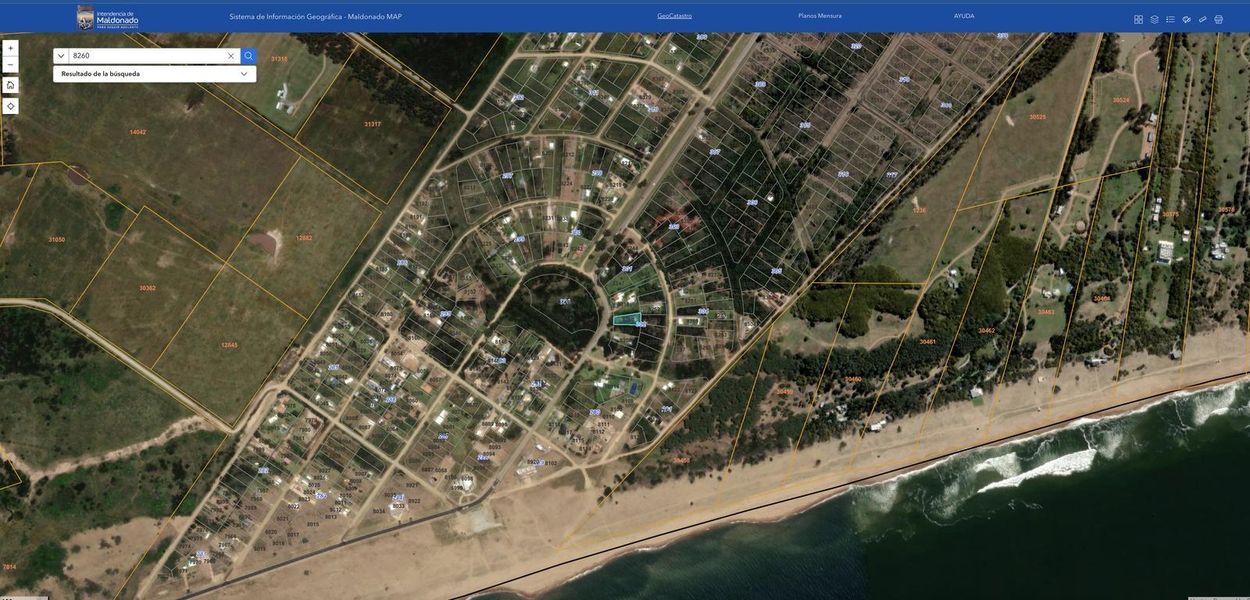
Task: Open the search source dropdown arrow
Action: (x=61, y=56)
